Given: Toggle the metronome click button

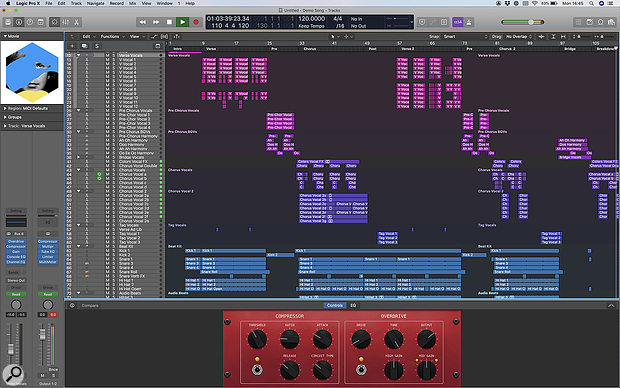Looking at the screenshot, I should point(469,22).
